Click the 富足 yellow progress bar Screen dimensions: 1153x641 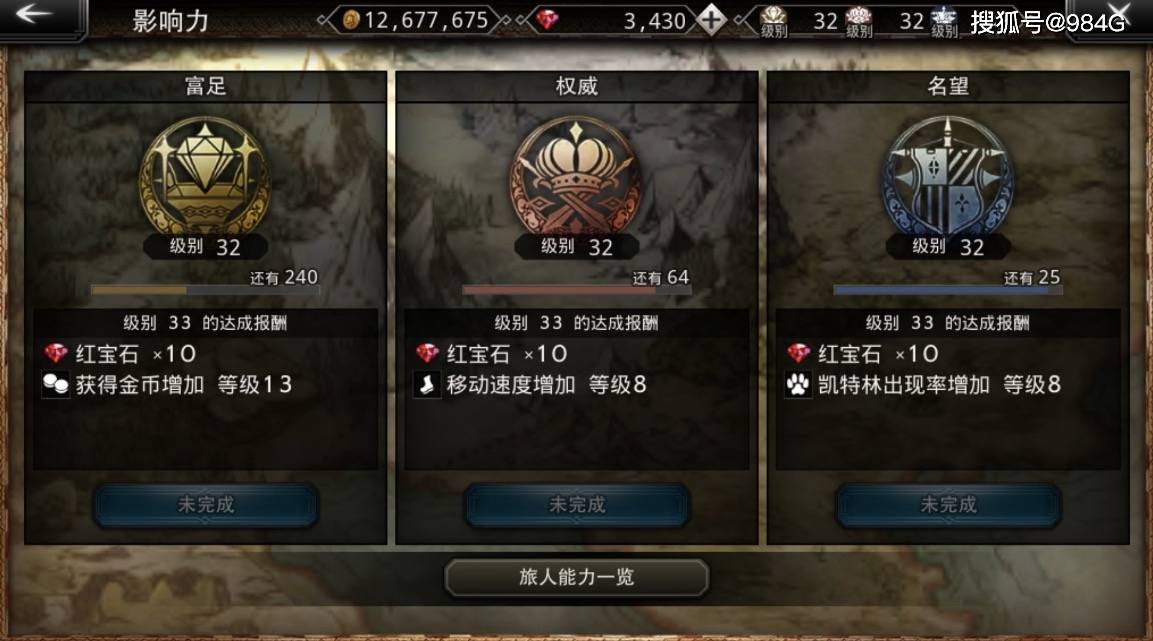pyautogui.click(x=205, y=290)
